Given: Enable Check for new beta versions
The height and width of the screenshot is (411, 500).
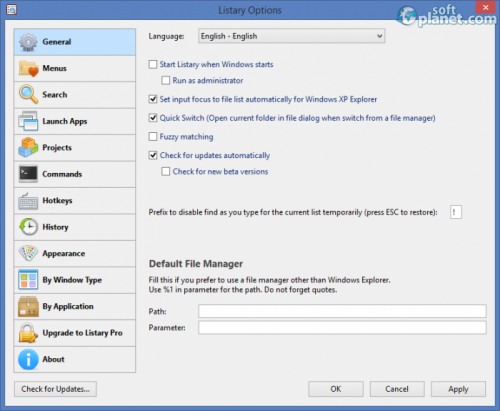Looking at the screenshot, I should click(166, 171).
